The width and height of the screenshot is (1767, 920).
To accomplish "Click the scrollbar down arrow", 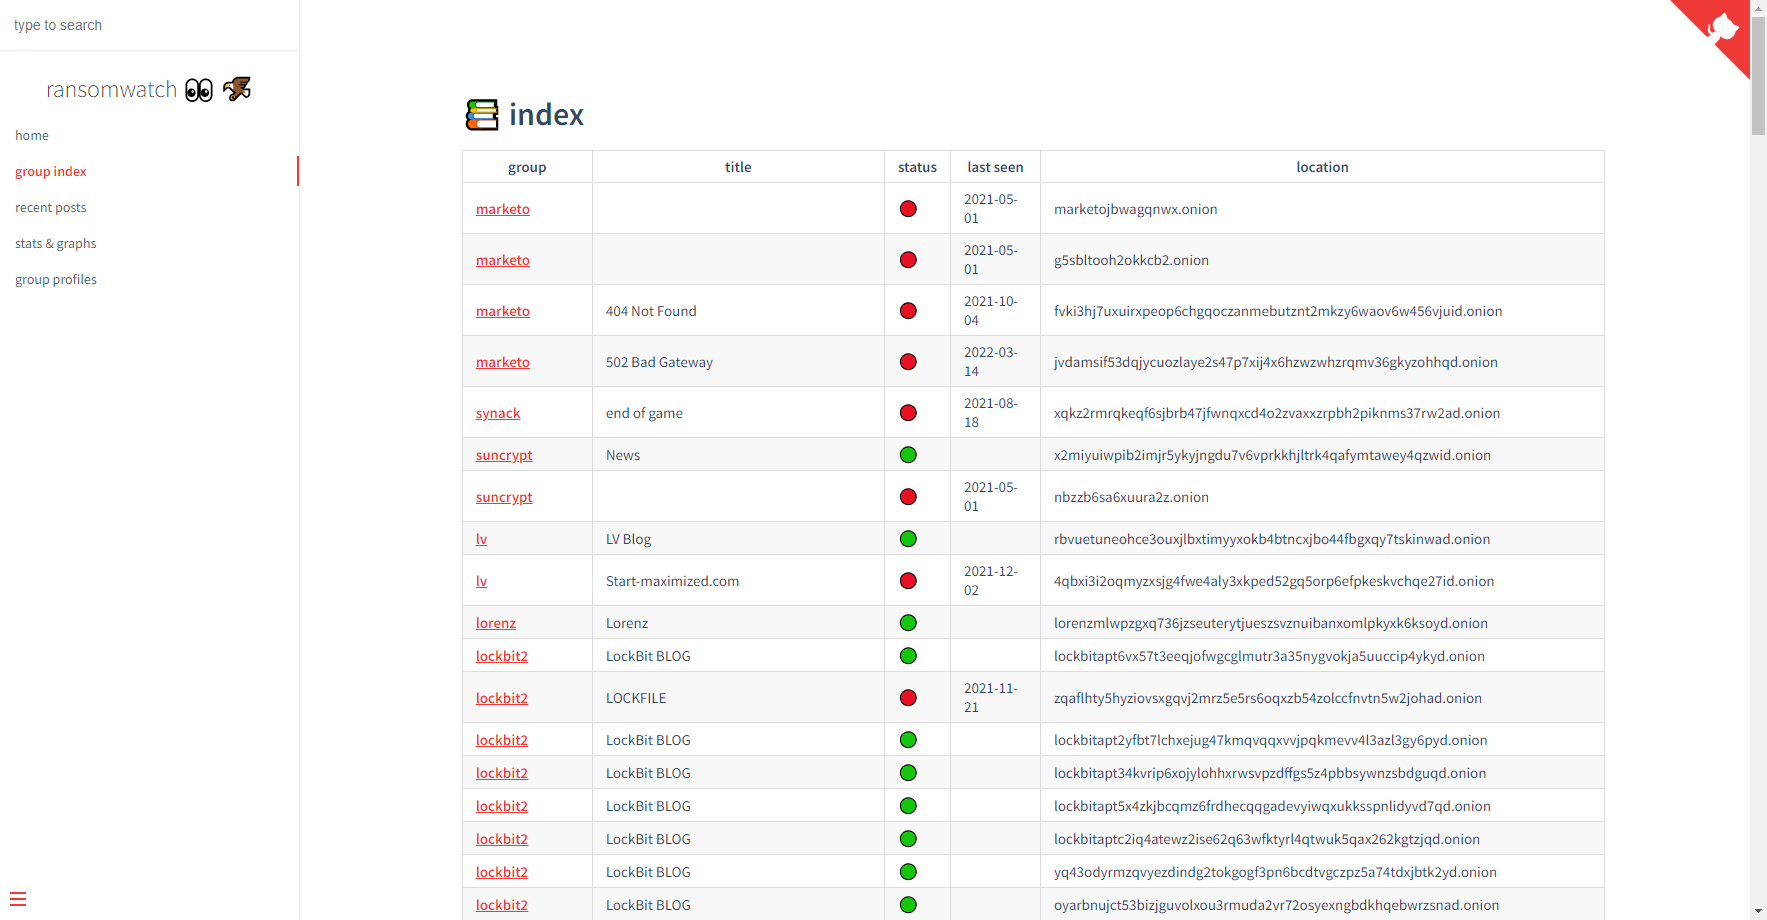I will click(1758, 911).
